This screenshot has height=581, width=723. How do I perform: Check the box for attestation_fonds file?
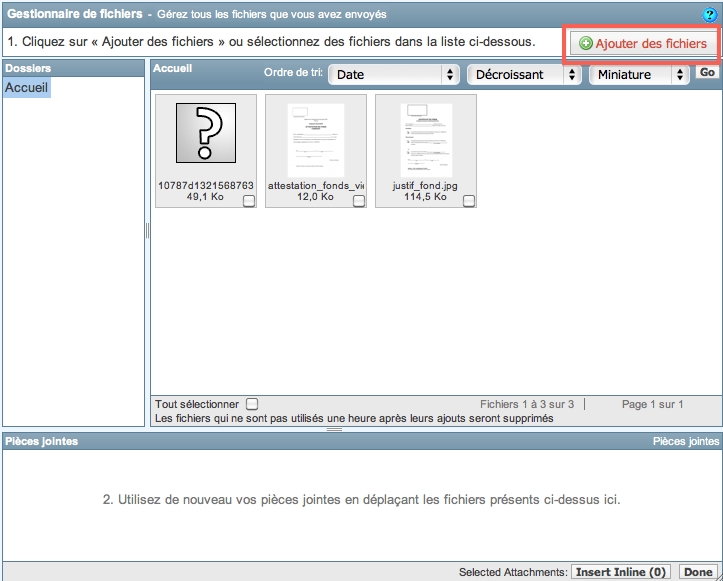pos(359,201)
